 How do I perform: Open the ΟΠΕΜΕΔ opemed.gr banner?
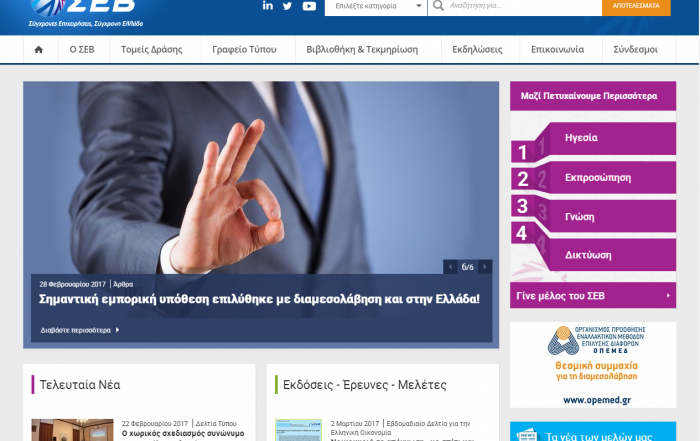tap(593, 365)
